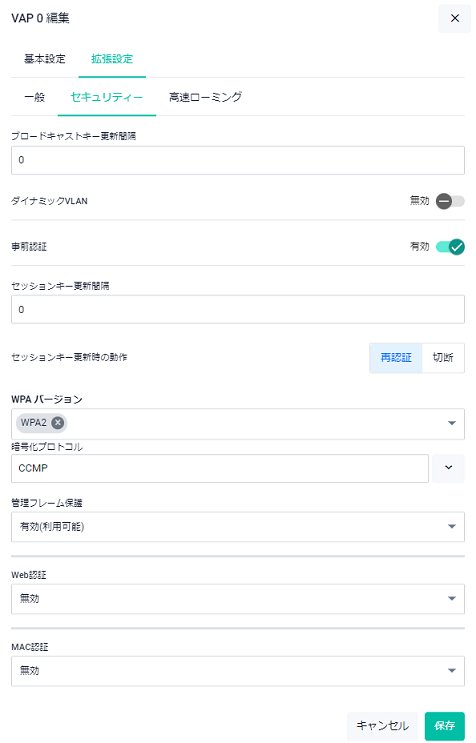This screenshot has width=476, height=743.
Task: Open the 高速ローミング sub-tab
Action: 206,98
